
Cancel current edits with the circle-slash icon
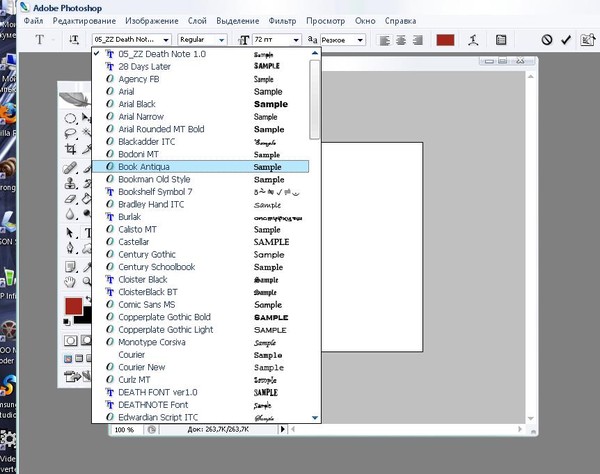click(x=547, y=39)
